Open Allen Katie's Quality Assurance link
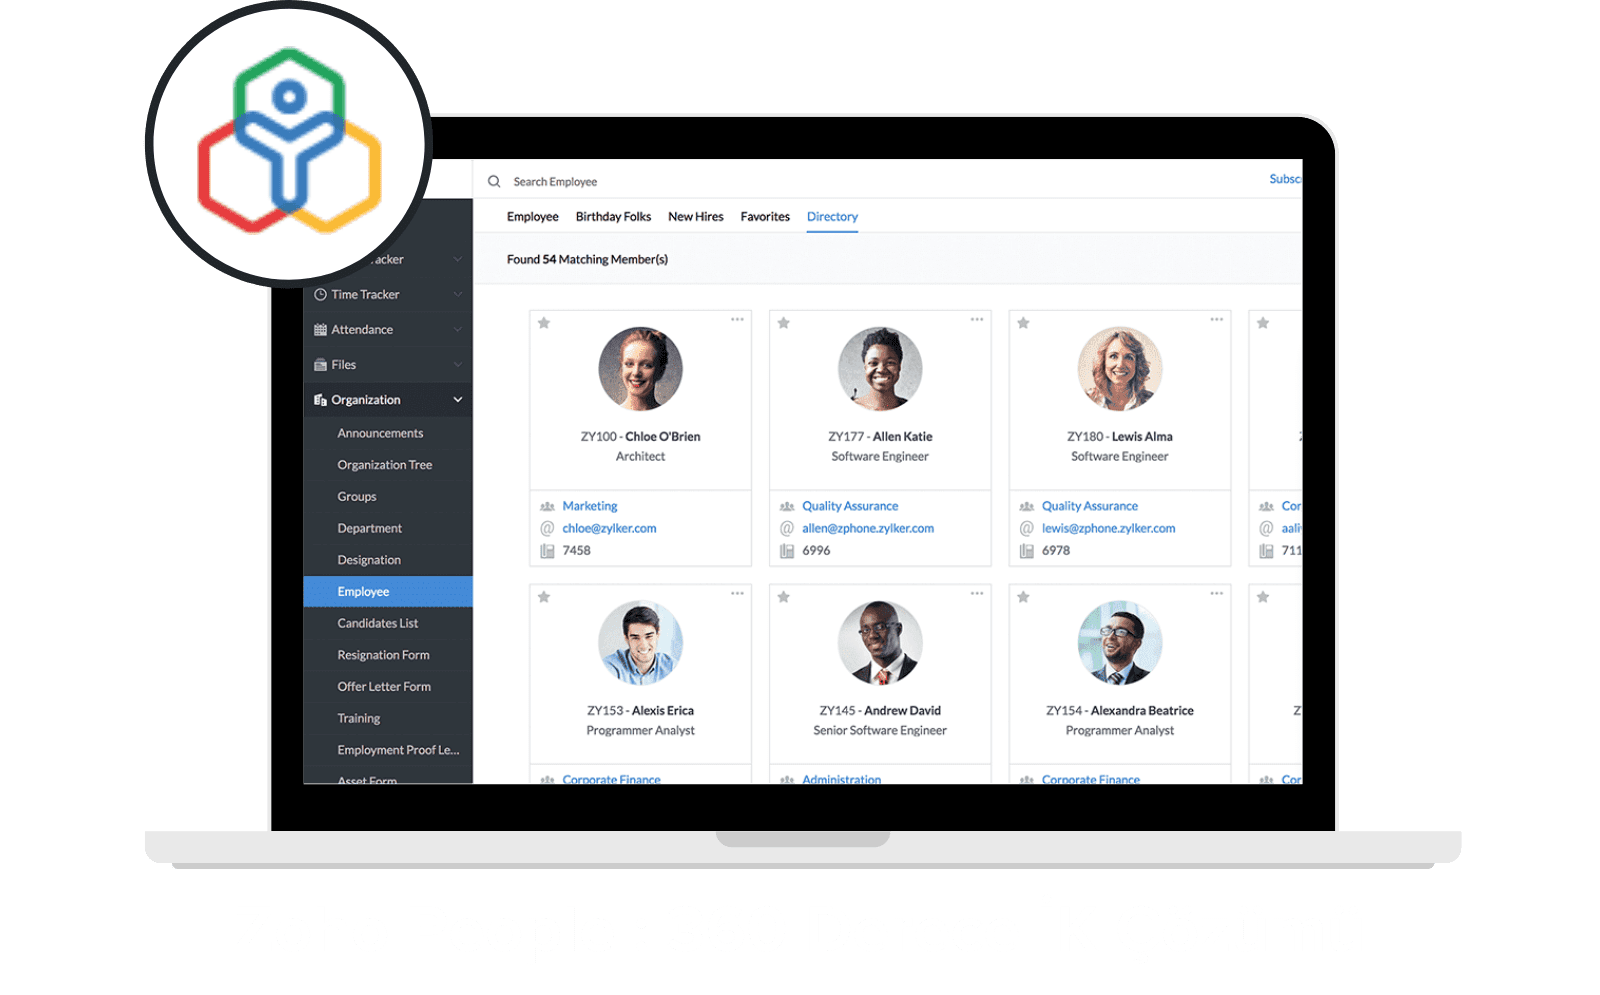This screenshot has height=995, width=1600. 850,506
